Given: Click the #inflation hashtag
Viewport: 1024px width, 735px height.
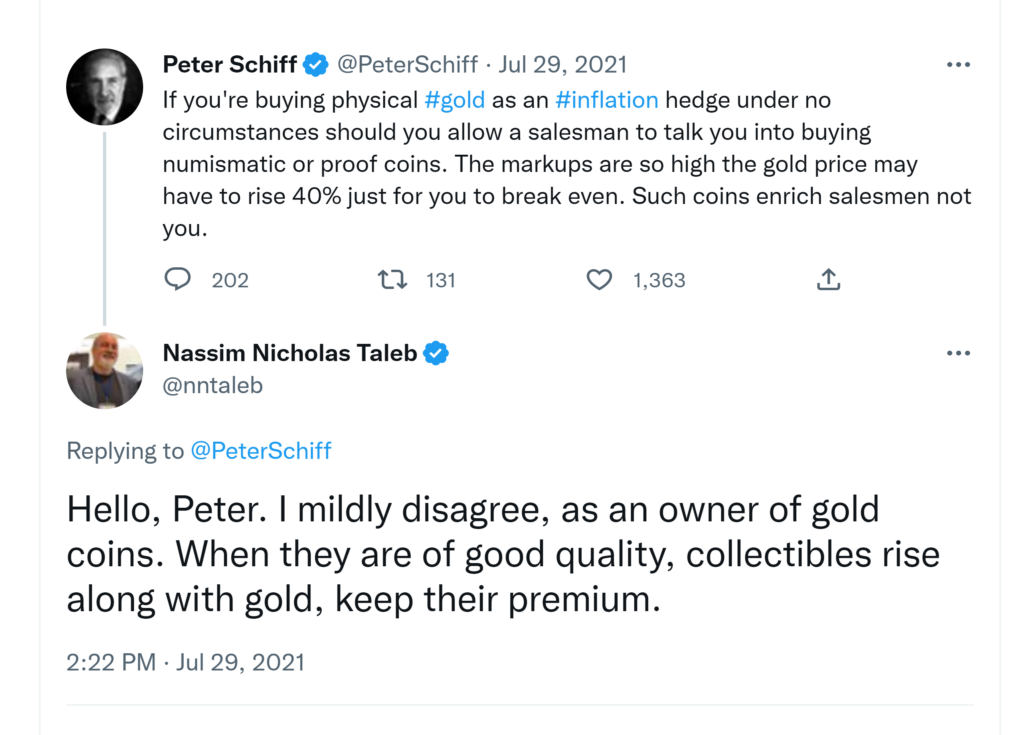Looking at the screenshot, I should tap(607, 100).
